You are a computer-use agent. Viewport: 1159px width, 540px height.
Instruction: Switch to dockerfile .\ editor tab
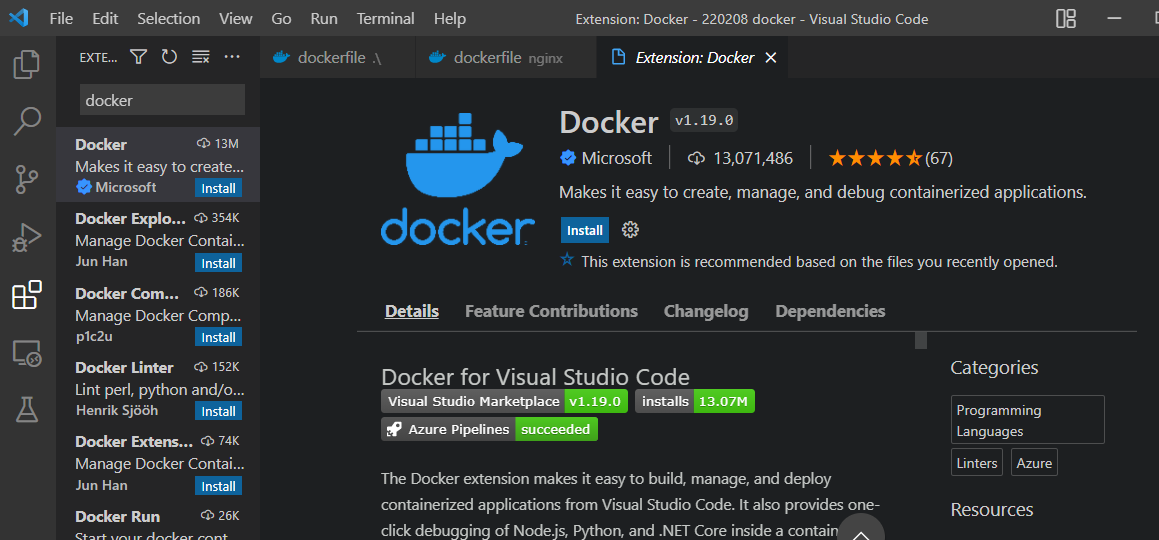click(338, 58)
